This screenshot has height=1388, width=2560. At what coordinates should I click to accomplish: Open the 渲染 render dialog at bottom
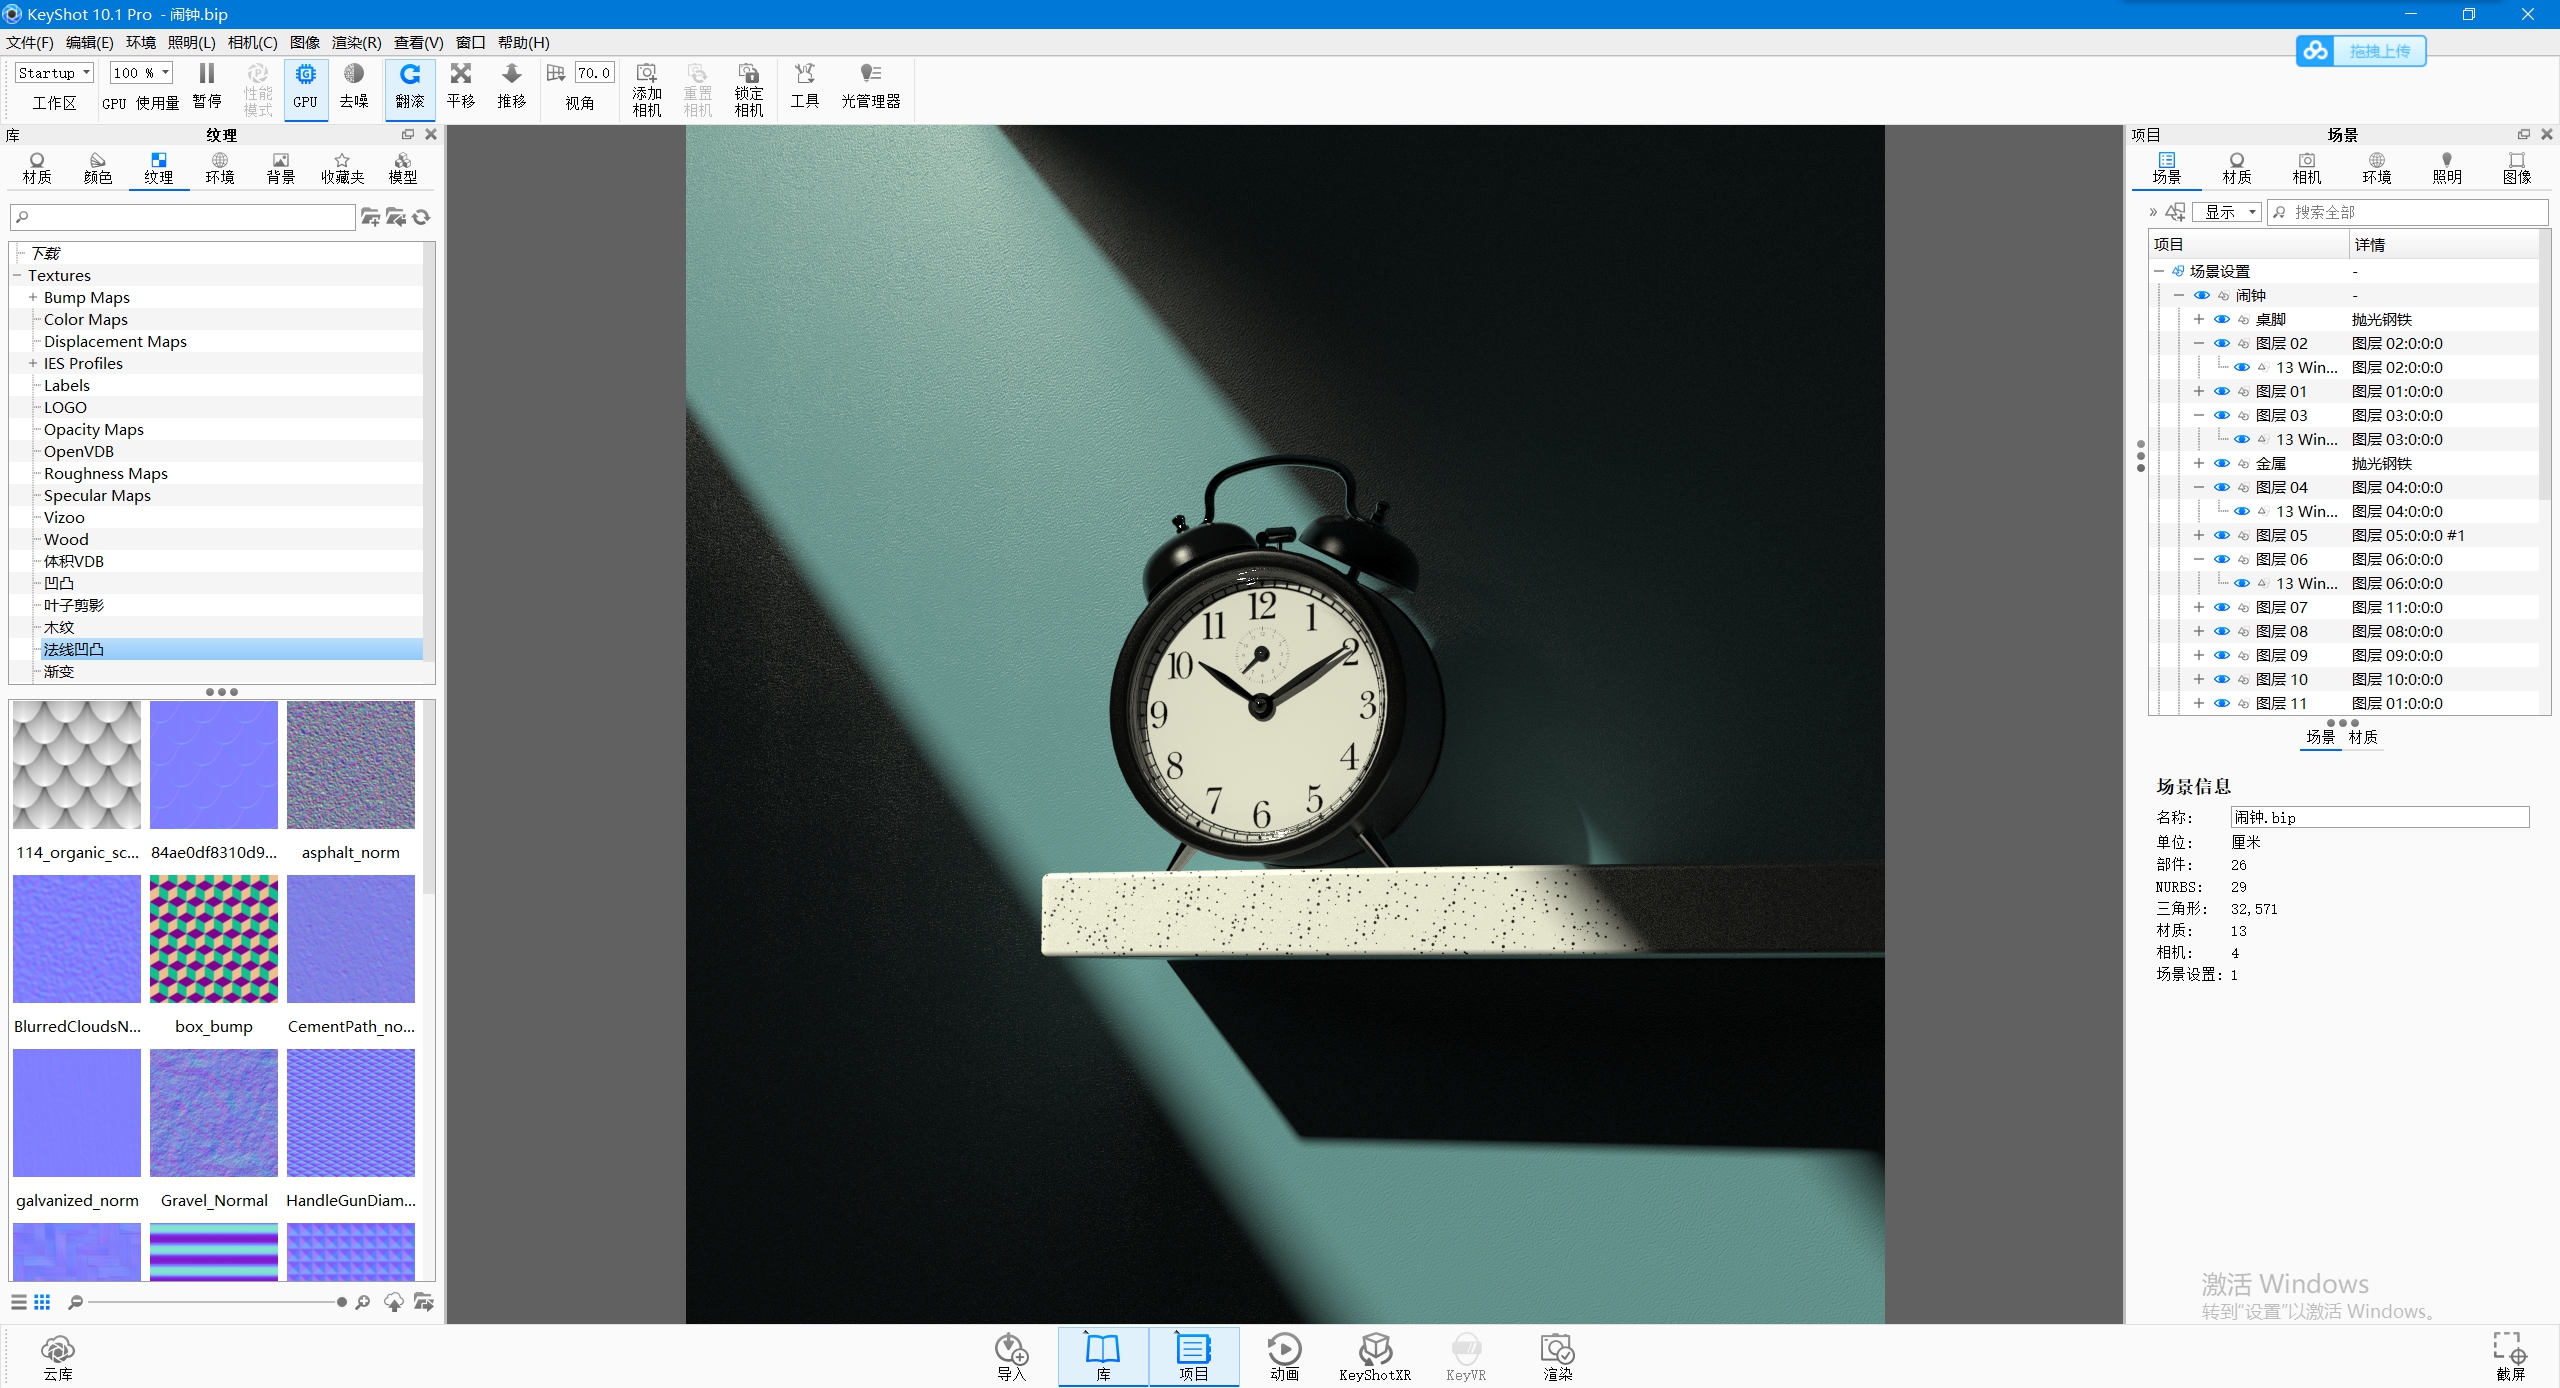click(x=1556, y=1357)
